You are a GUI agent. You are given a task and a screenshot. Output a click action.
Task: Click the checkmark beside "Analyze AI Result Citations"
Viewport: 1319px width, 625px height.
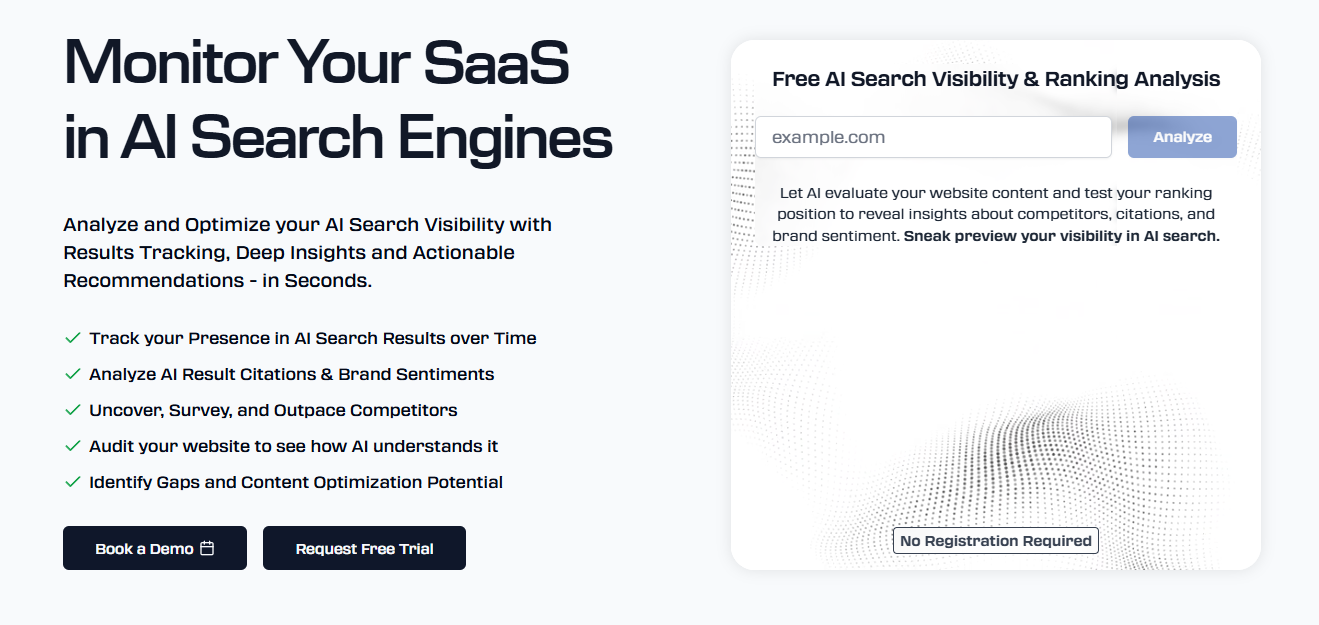point(72,374)
